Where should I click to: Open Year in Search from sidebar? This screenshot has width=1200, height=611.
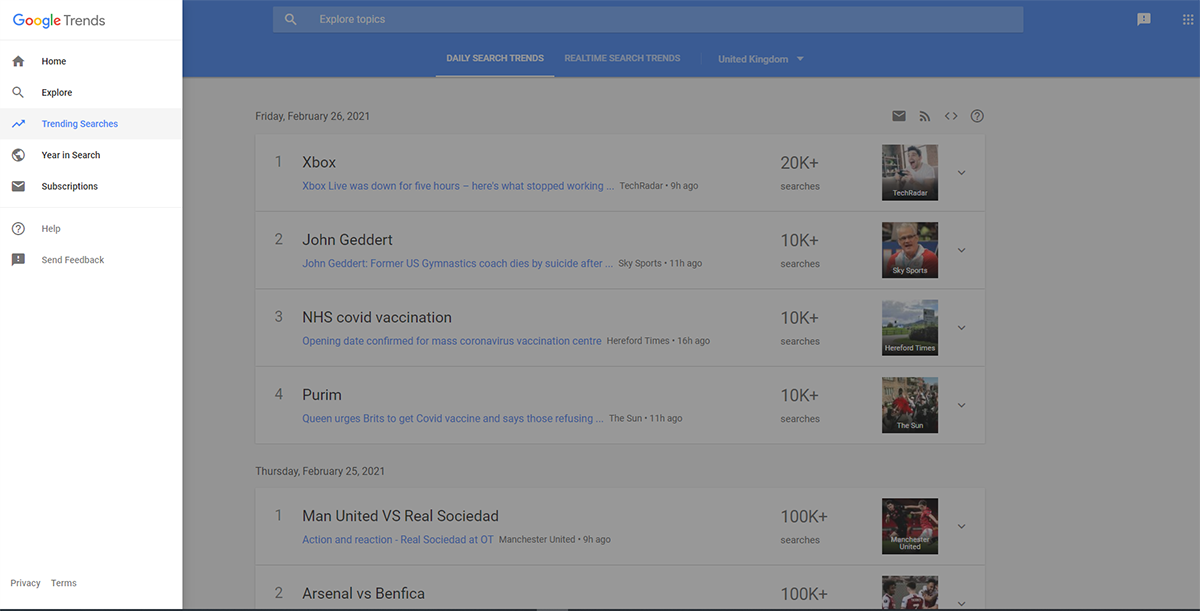click(71, 155)
